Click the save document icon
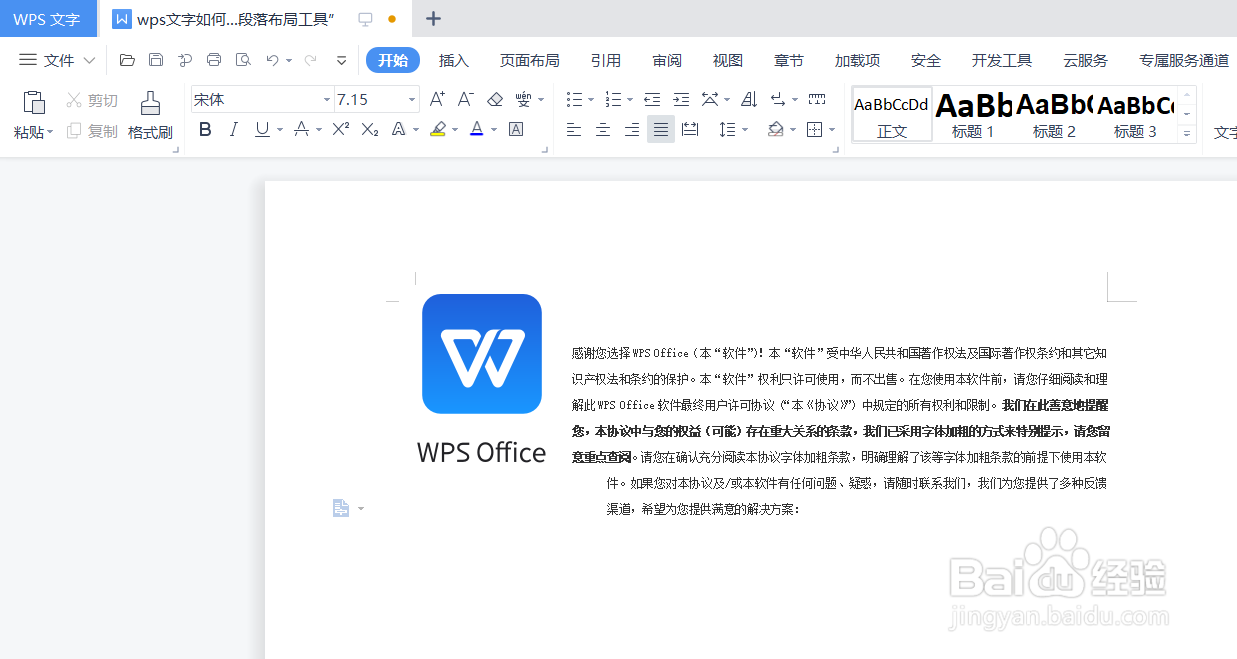Screen dimensions: 1237x659 click(156, 60)
